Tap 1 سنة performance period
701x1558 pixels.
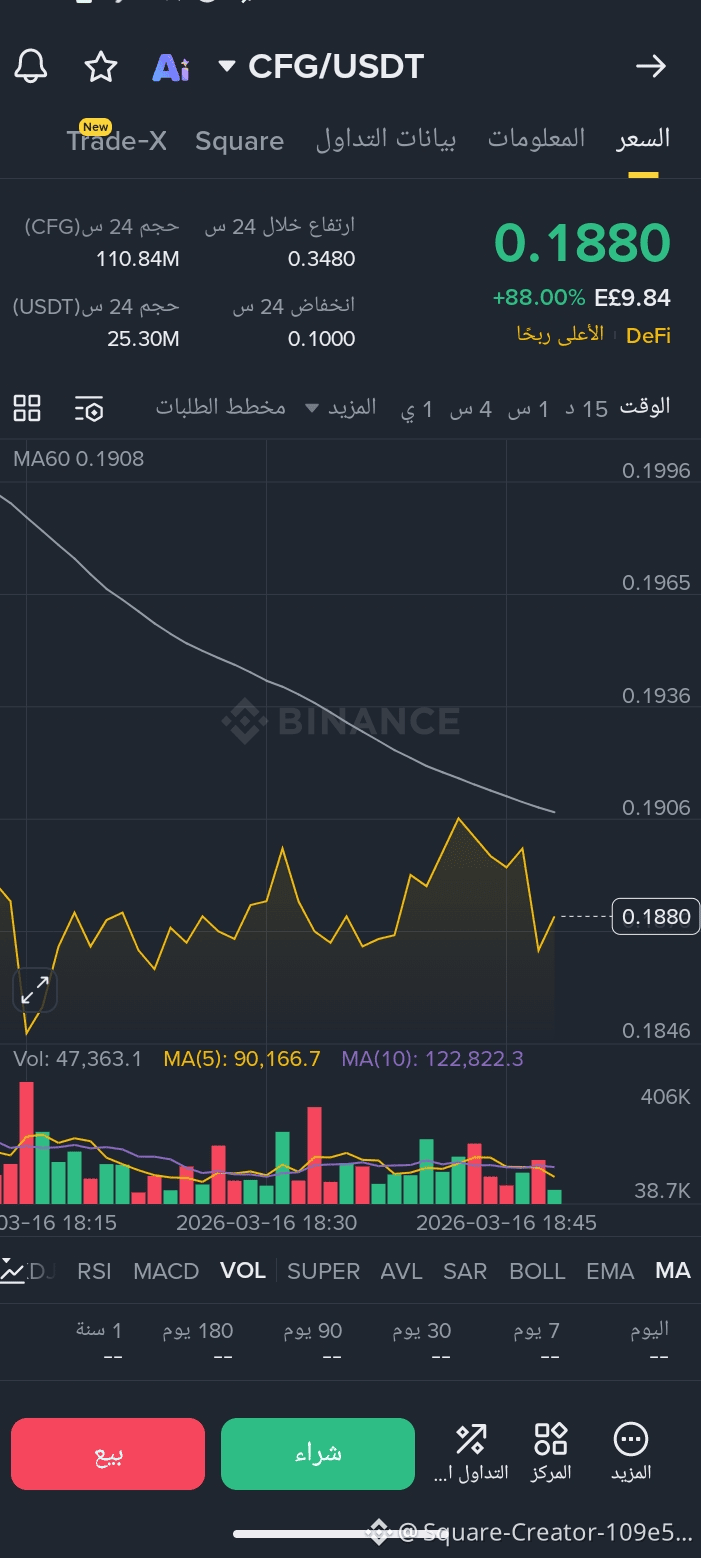(99, 1330)
